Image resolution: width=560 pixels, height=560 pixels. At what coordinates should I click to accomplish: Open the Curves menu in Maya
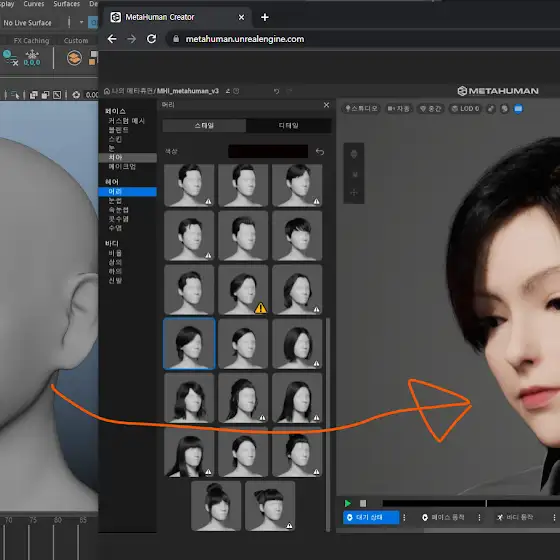click(34, 4)
